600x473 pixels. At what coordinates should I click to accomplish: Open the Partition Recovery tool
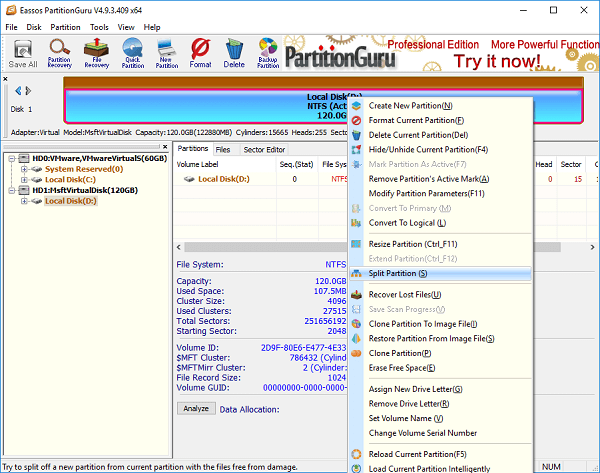click(59, 54)
